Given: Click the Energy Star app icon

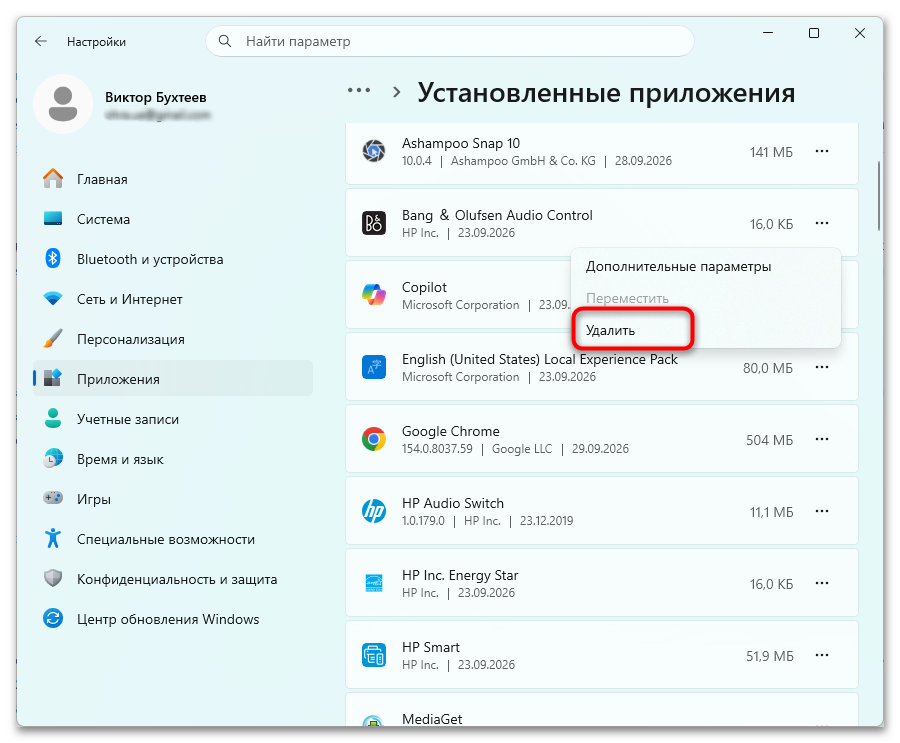Looking at the screenshot, I should [374, 583].
